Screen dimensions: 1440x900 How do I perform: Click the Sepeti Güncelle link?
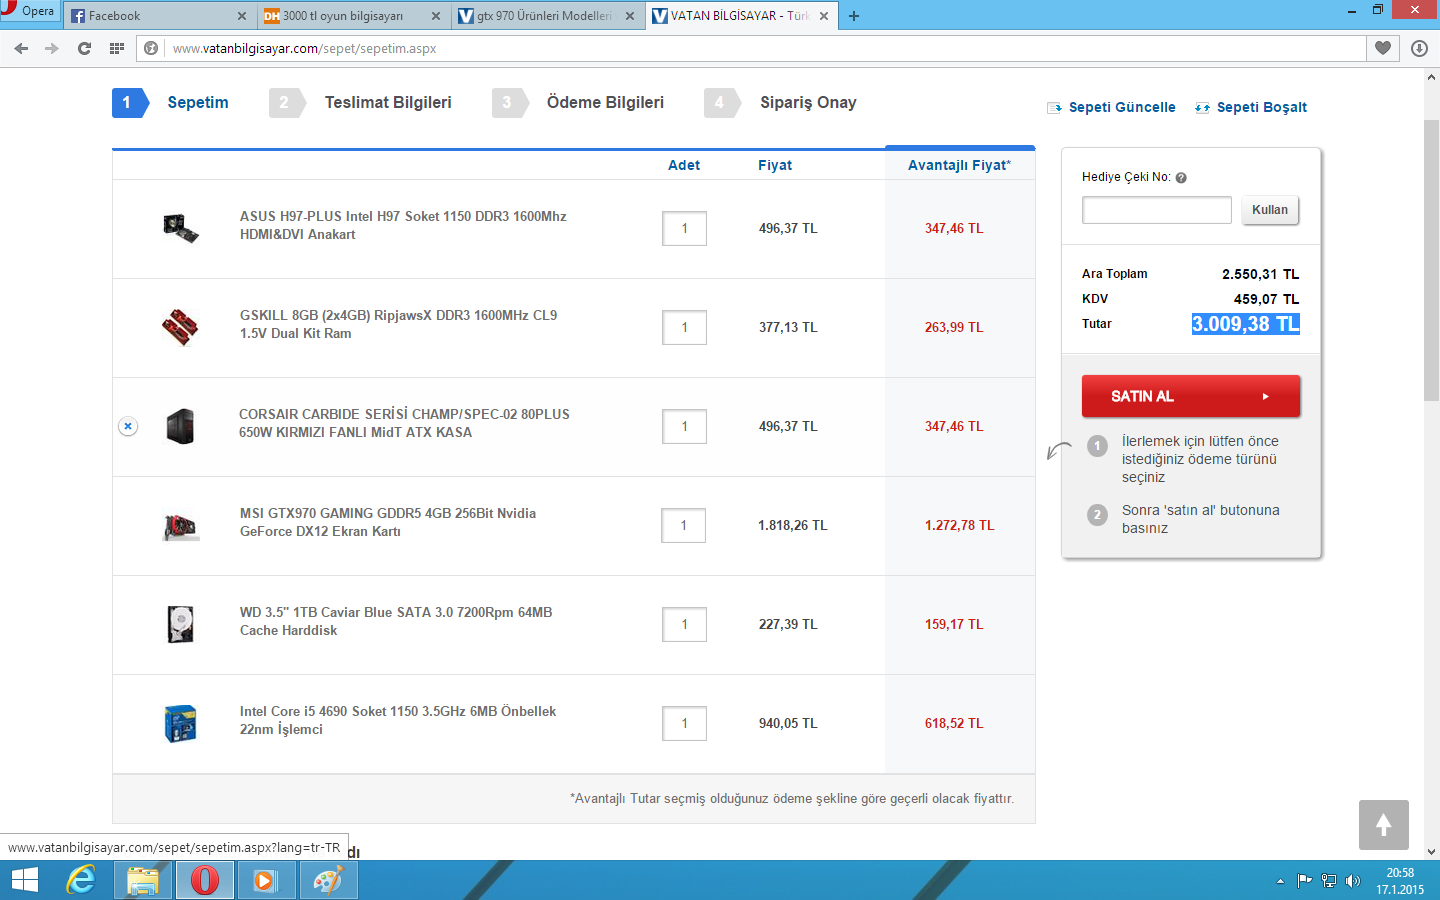[x=1121, y=107]
